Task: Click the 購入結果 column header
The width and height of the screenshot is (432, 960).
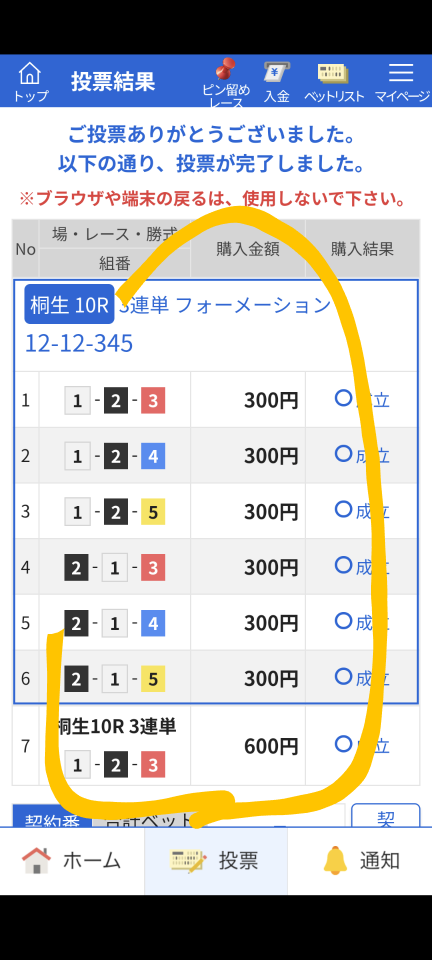Action: (362, 249)
